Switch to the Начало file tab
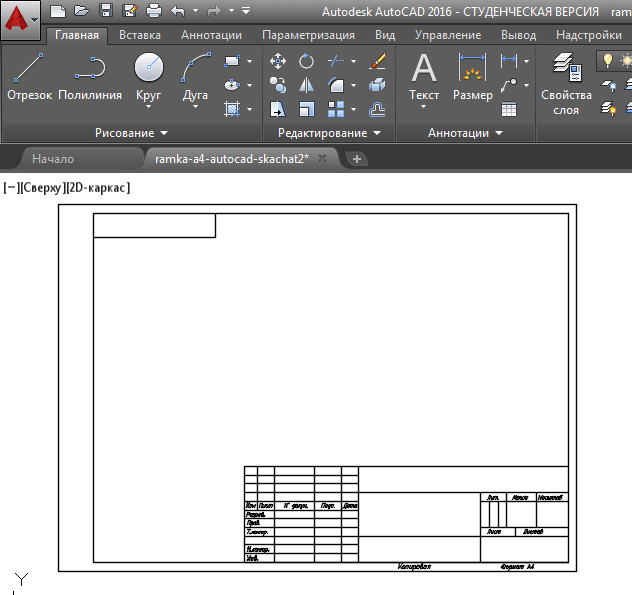 click(53, 158)
